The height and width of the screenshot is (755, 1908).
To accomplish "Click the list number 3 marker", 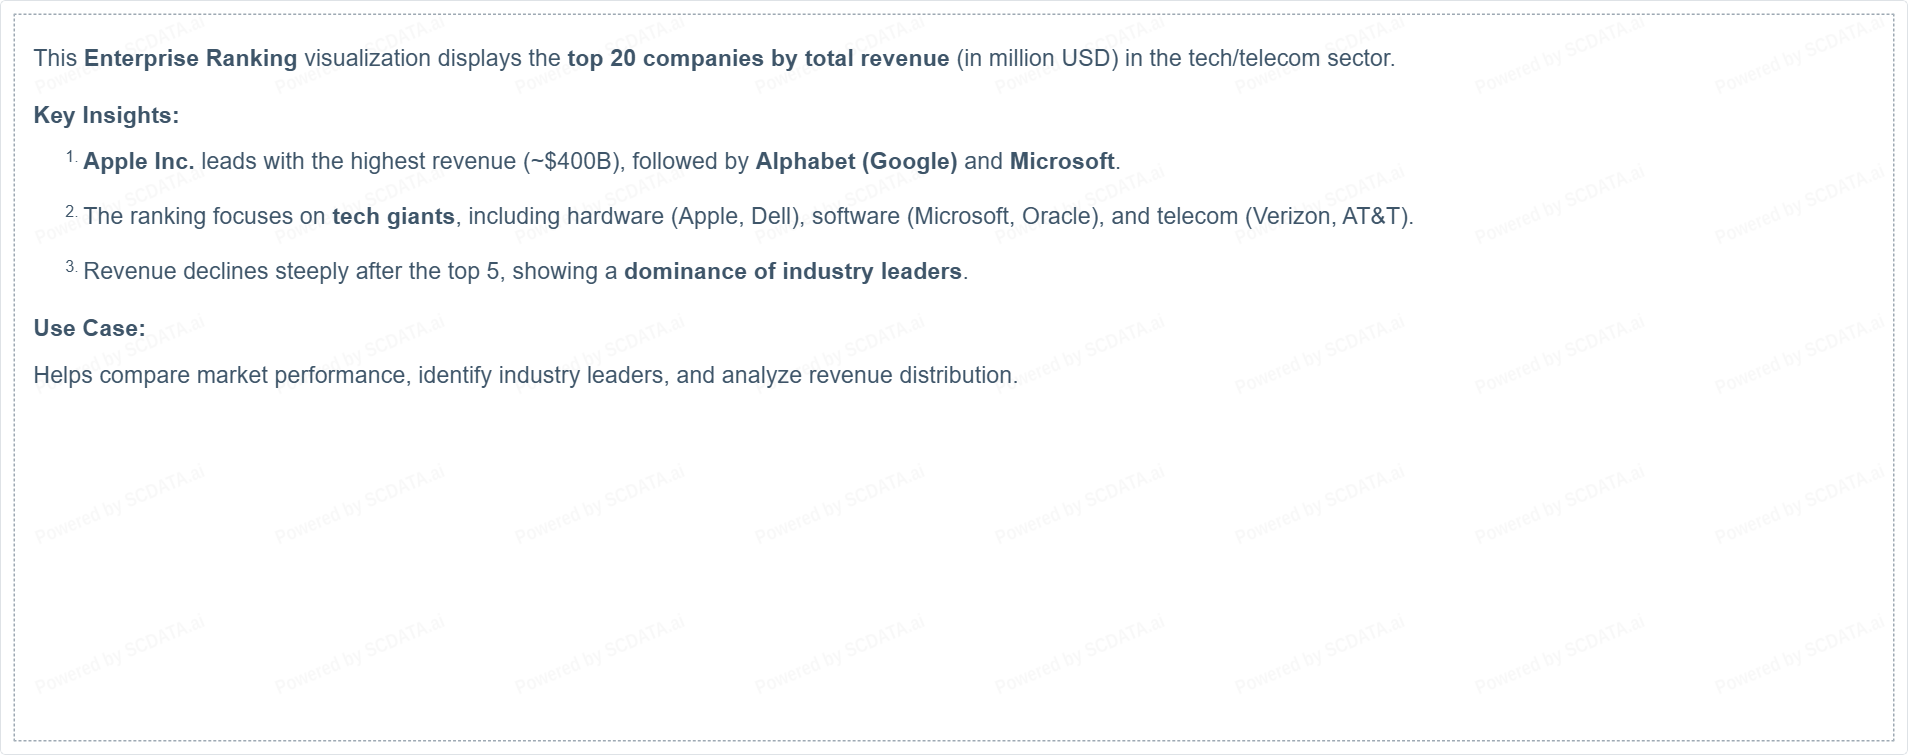I will (x=72, y=267).
